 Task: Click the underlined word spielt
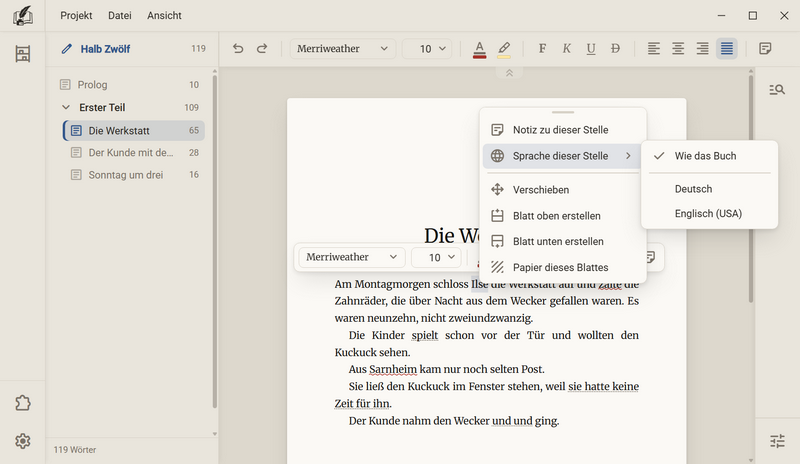pos(424,335)
